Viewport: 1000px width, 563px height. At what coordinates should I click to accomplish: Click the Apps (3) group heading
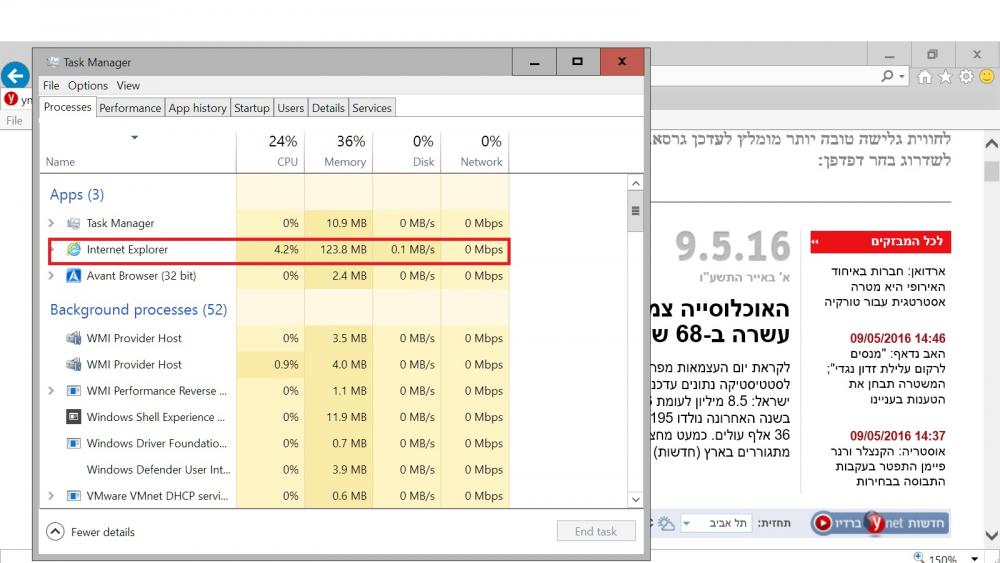[x=77, y=194]
